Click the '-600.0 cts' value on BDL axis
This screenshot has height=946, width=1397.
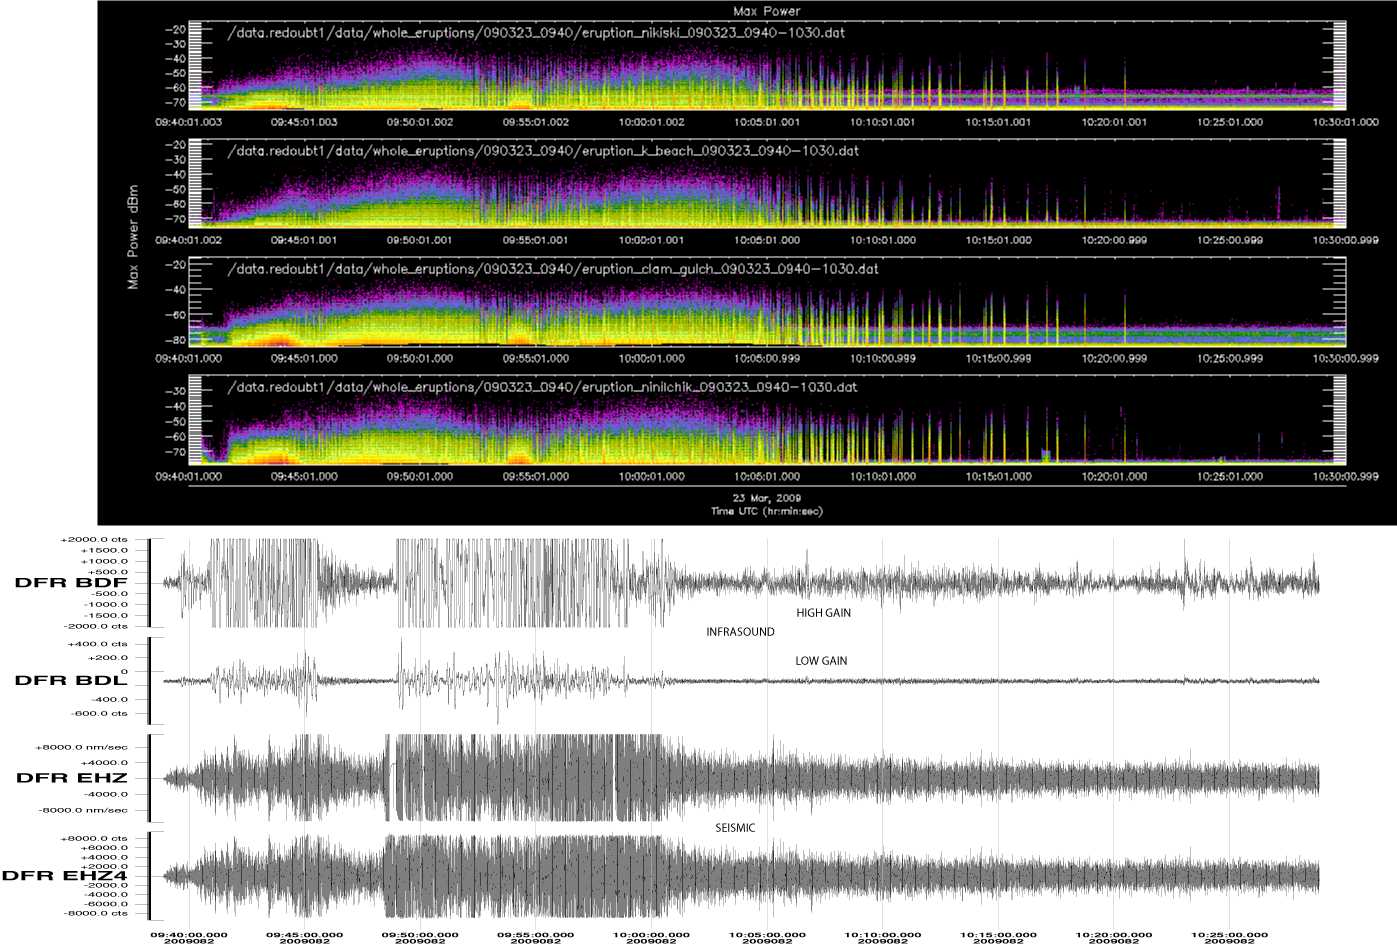tap(99, 714)
